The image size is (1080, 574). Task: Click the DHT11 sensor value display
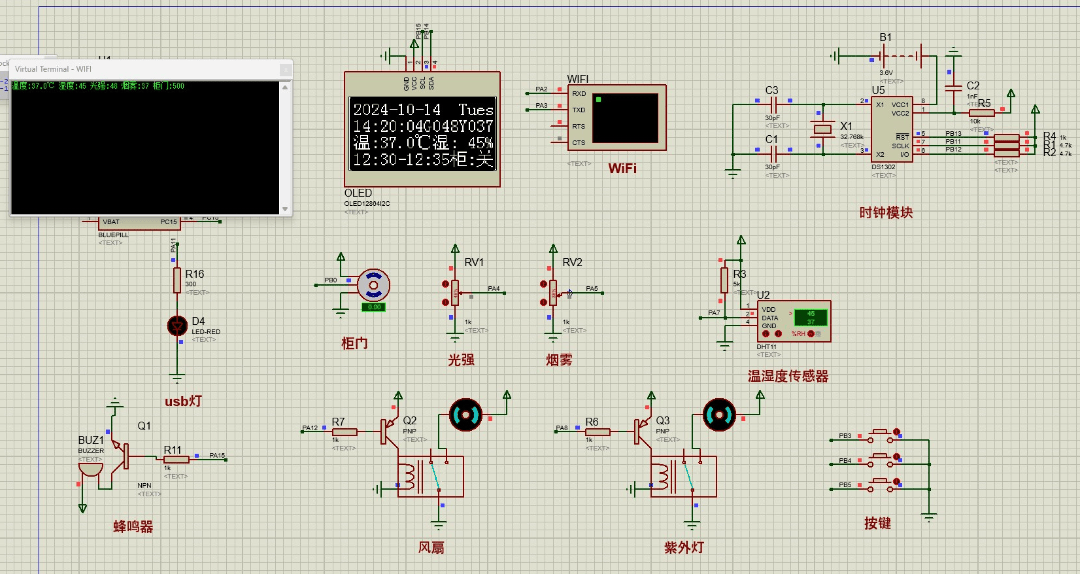click(x=810, y=319)
